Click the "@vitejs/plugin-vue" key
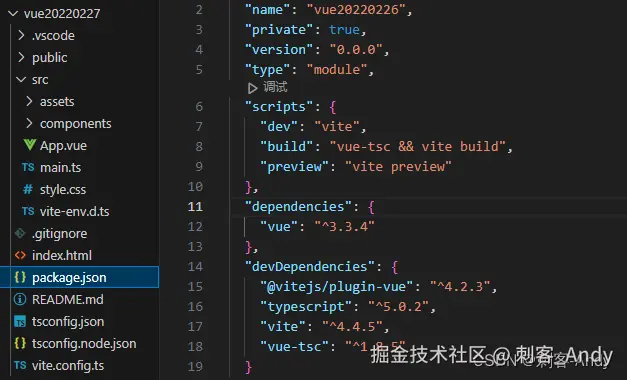This screenshot has height=380, width=627. point(336,287)
